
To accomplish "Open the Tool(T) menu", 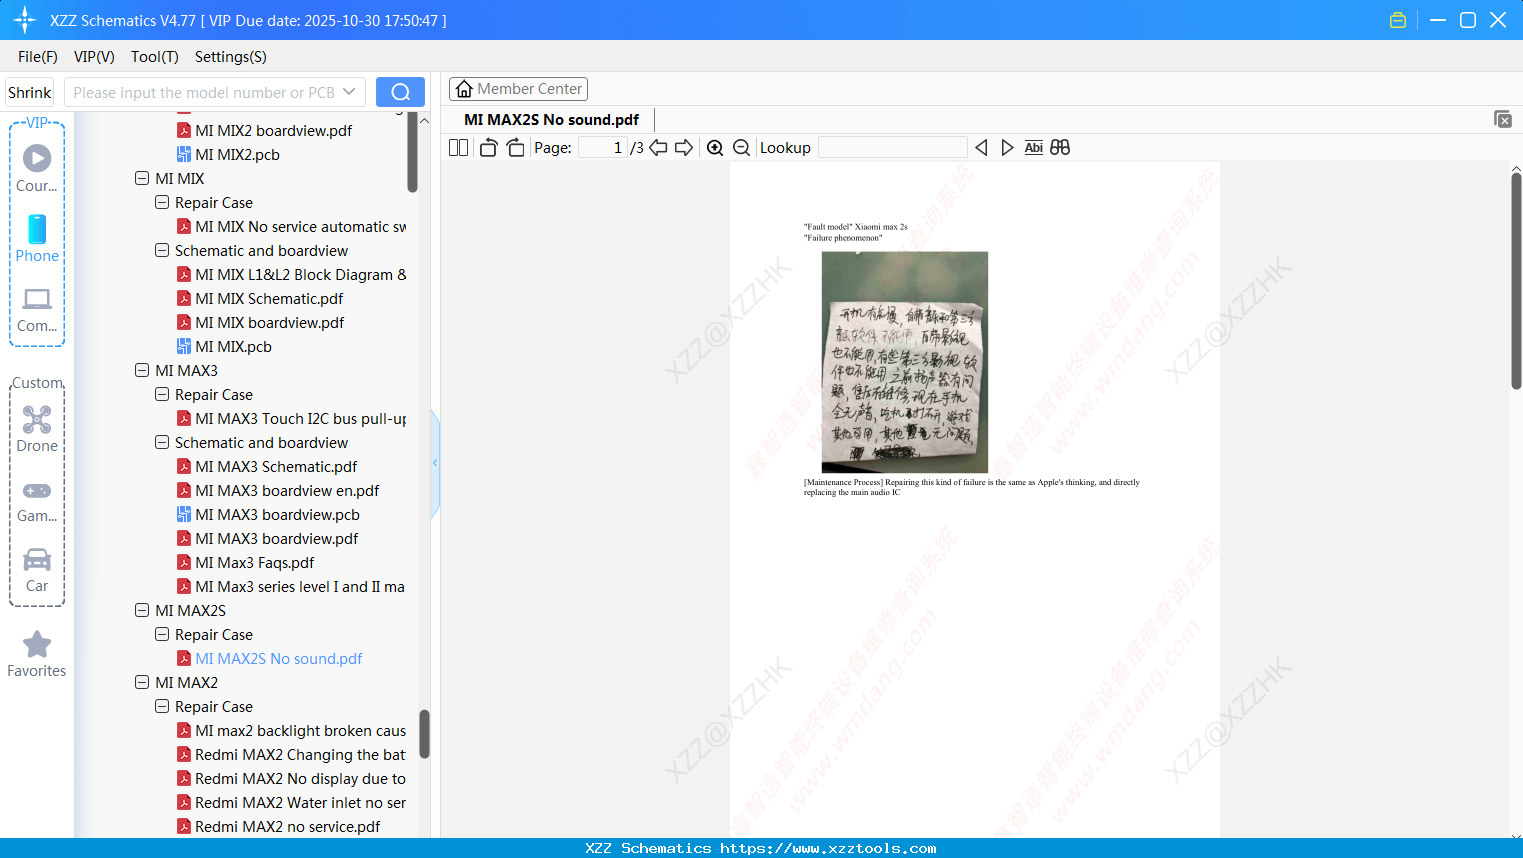I will coord(155,57).
